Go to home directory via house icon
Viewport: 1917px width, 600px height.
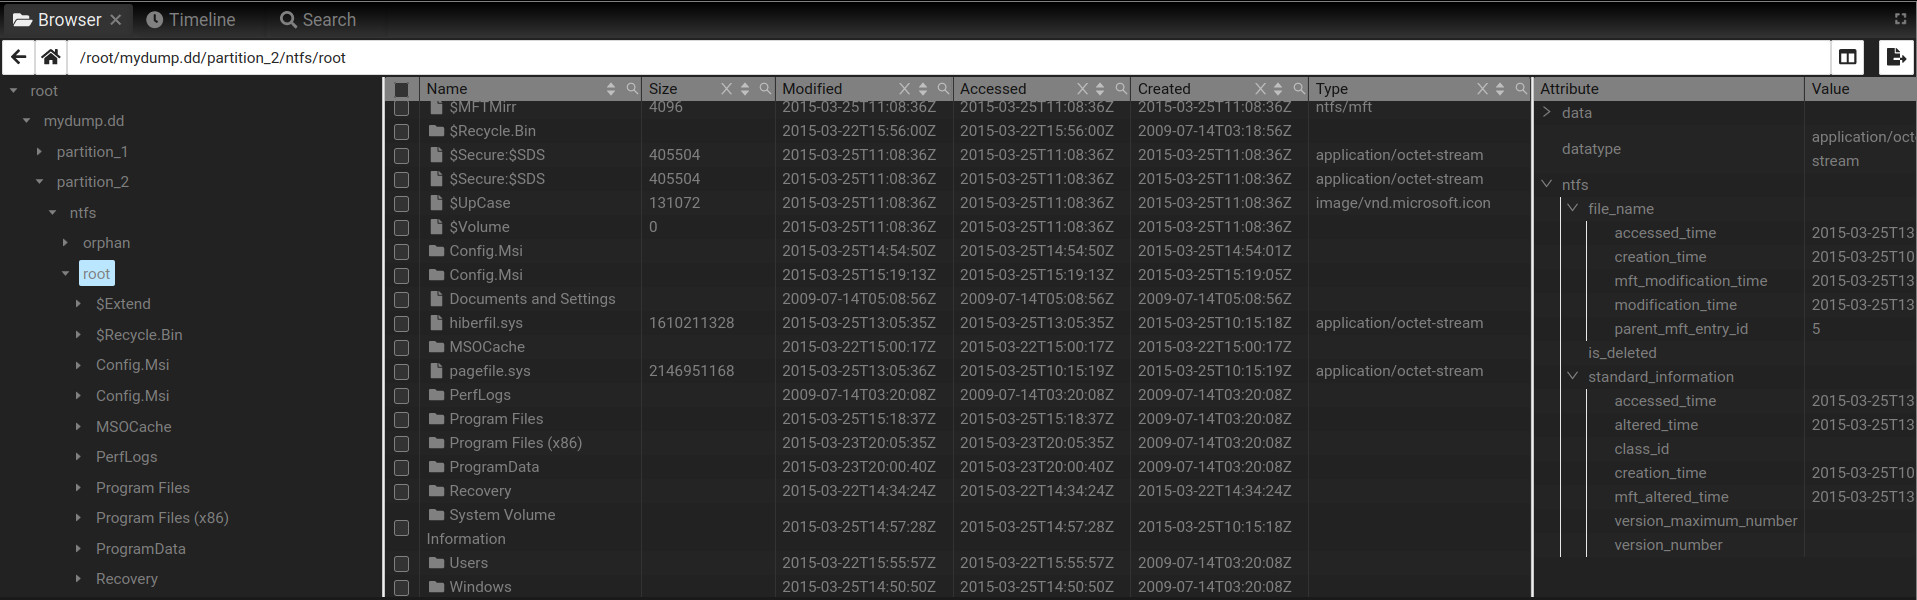tap(51, 57)
